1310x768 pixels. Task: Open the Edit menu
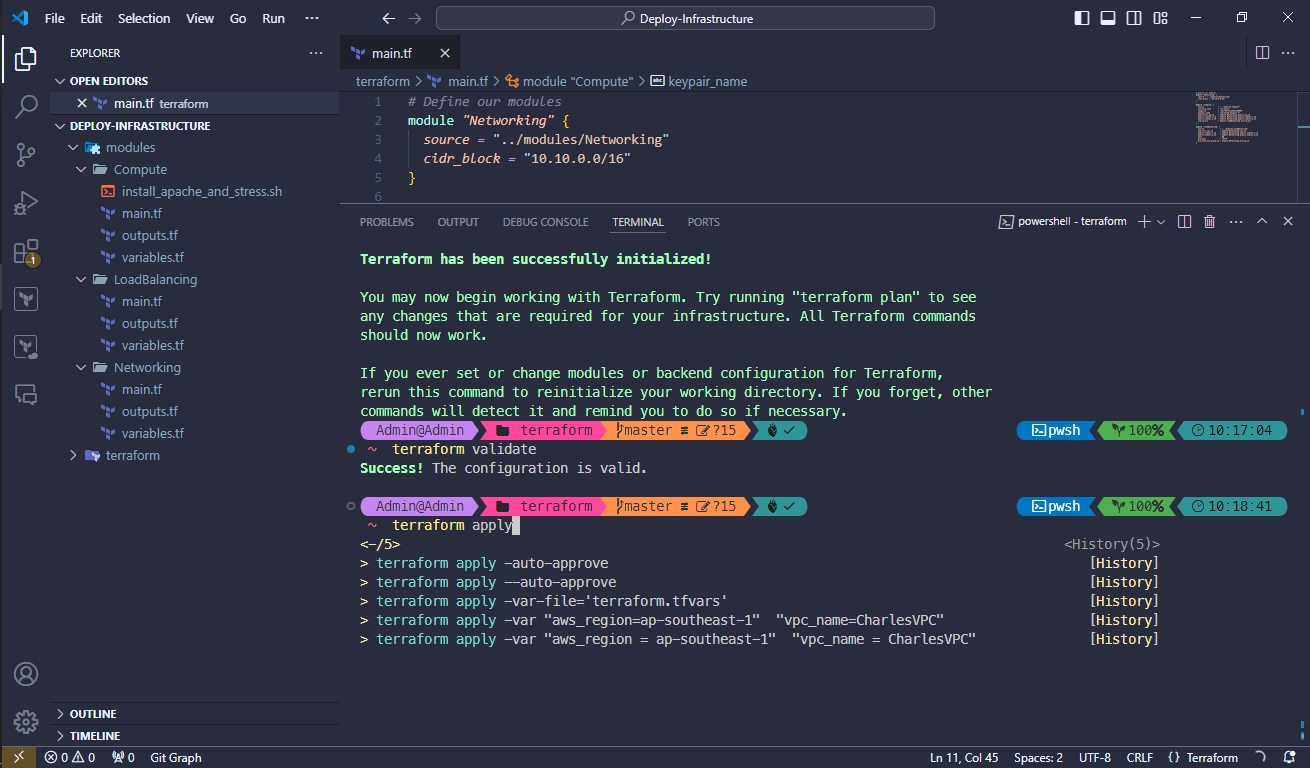pos(91,18)
